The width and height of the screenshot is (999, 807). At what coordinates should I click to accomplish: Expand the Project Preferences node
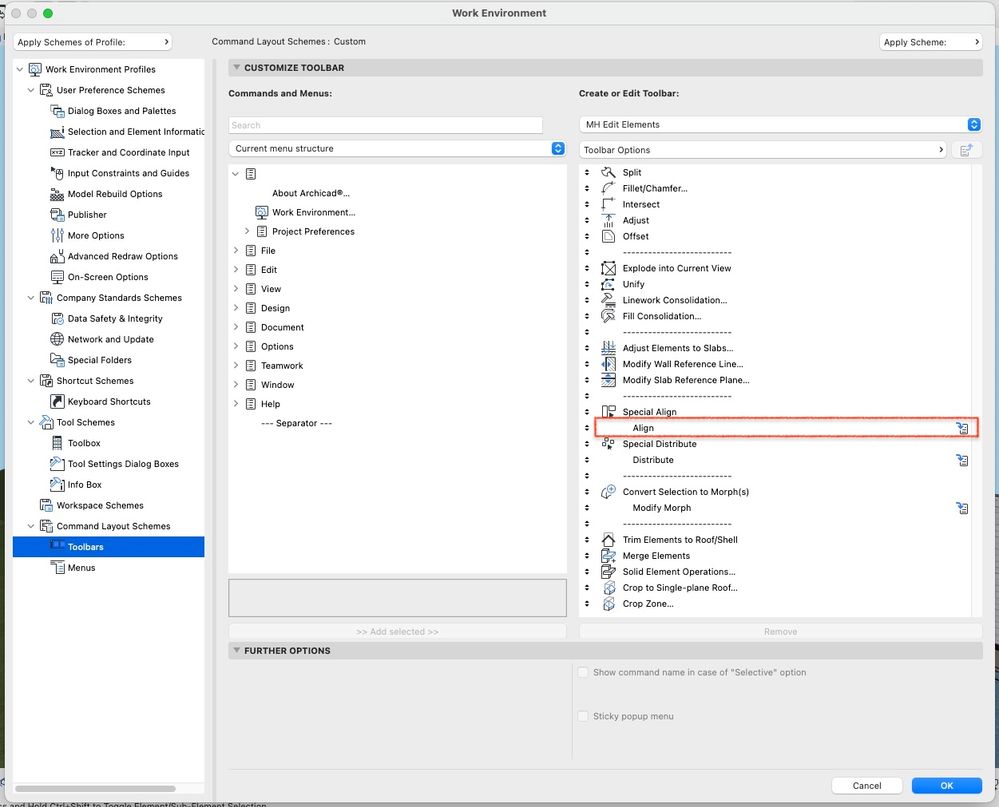[x=247, y=231]
